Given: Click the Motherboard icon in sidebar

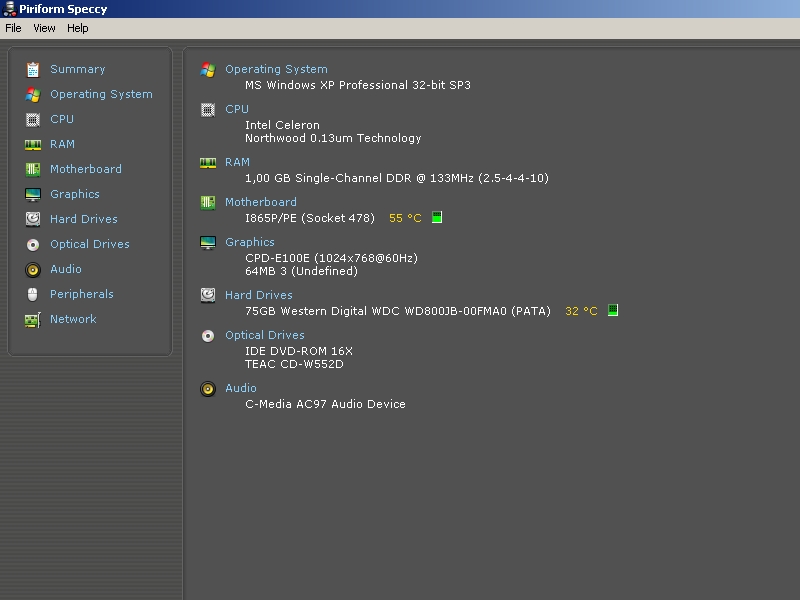Looking at the screenshot, I should (33, 169).
